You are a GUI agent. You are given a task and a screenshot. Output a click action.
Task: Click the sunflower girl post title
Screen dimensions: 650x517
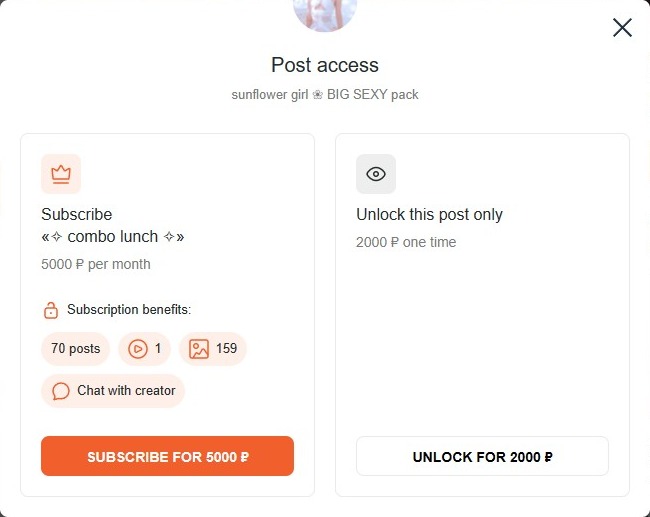click(x=325, y=95)
